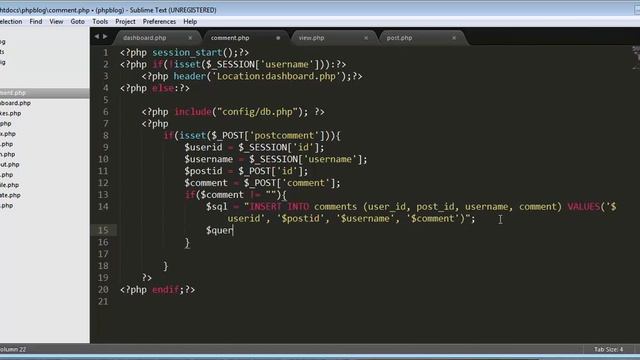Click the endif keyword on line 20
The width and height of the screenshot is (640, 360).
point(165,290)
